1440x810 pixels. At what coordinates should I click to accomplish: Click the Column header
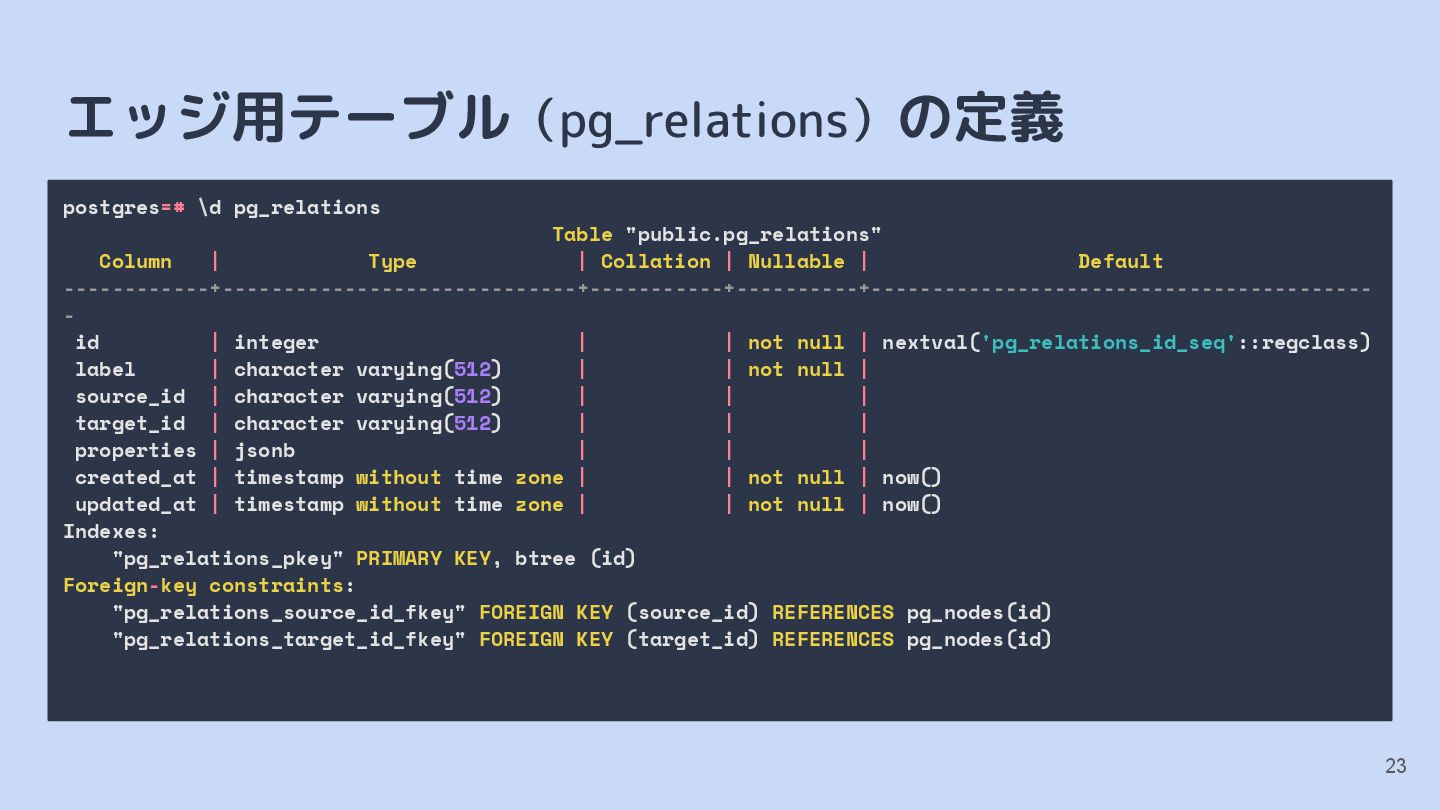[135, 262]
